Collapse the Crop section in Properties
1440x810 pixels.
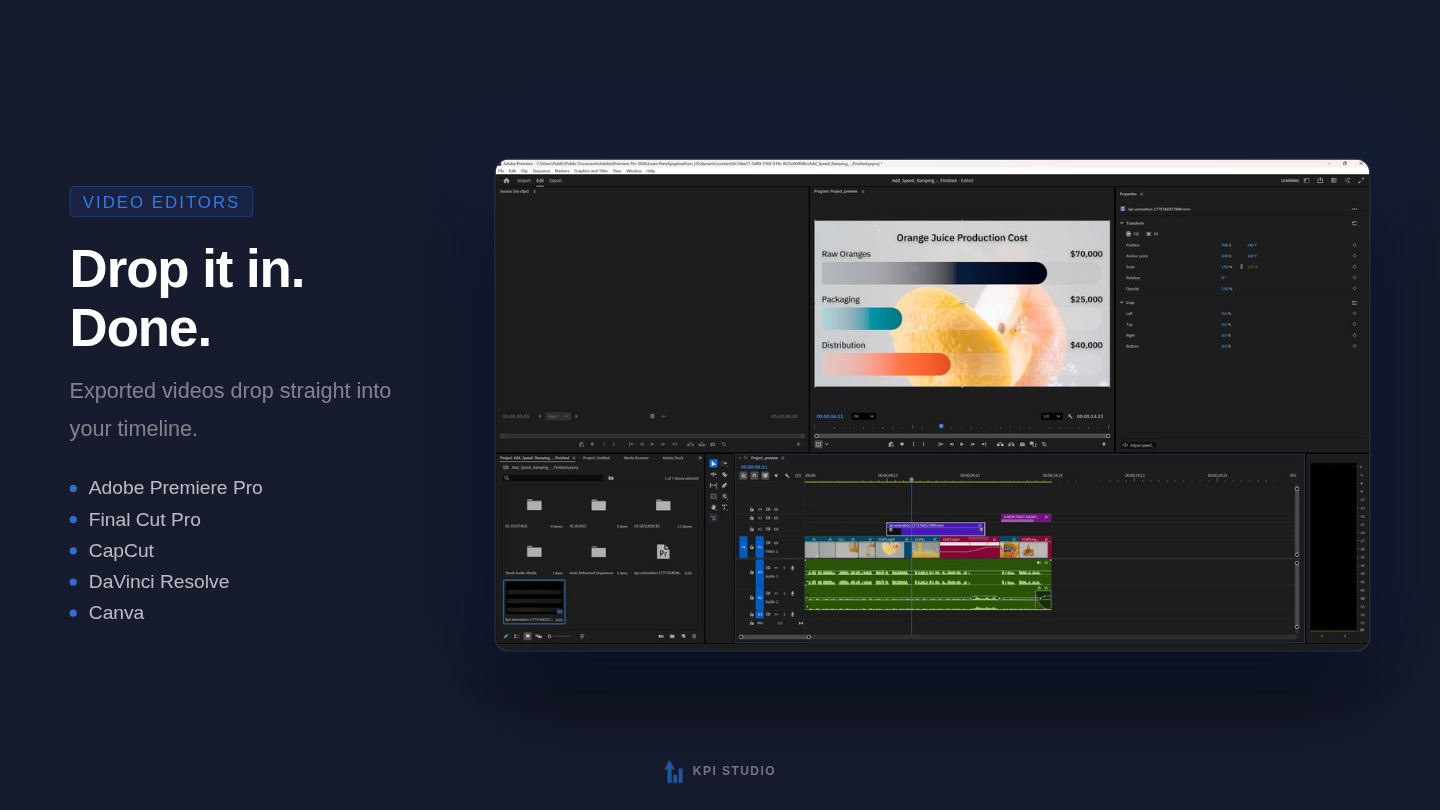1122,303
